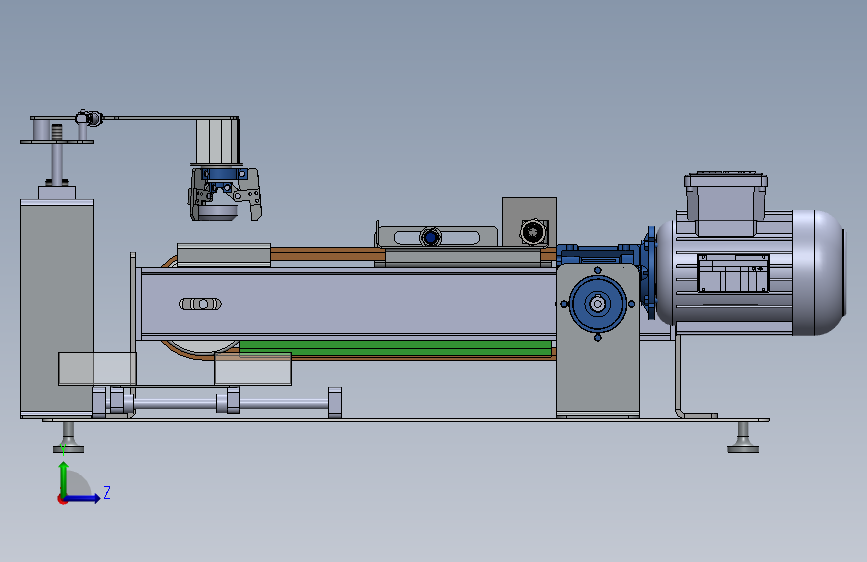
Task: Click the Z label beside the triad
Action: click(107, 492)
